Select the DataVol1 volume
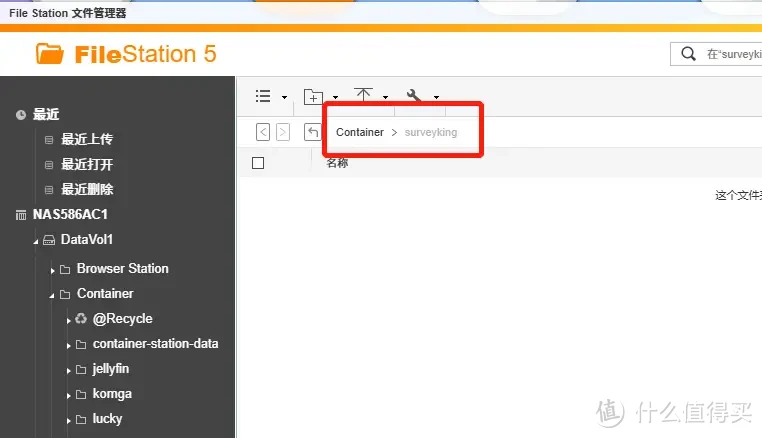This screenshot has width=762, height=438. click(x=87, y=239)
